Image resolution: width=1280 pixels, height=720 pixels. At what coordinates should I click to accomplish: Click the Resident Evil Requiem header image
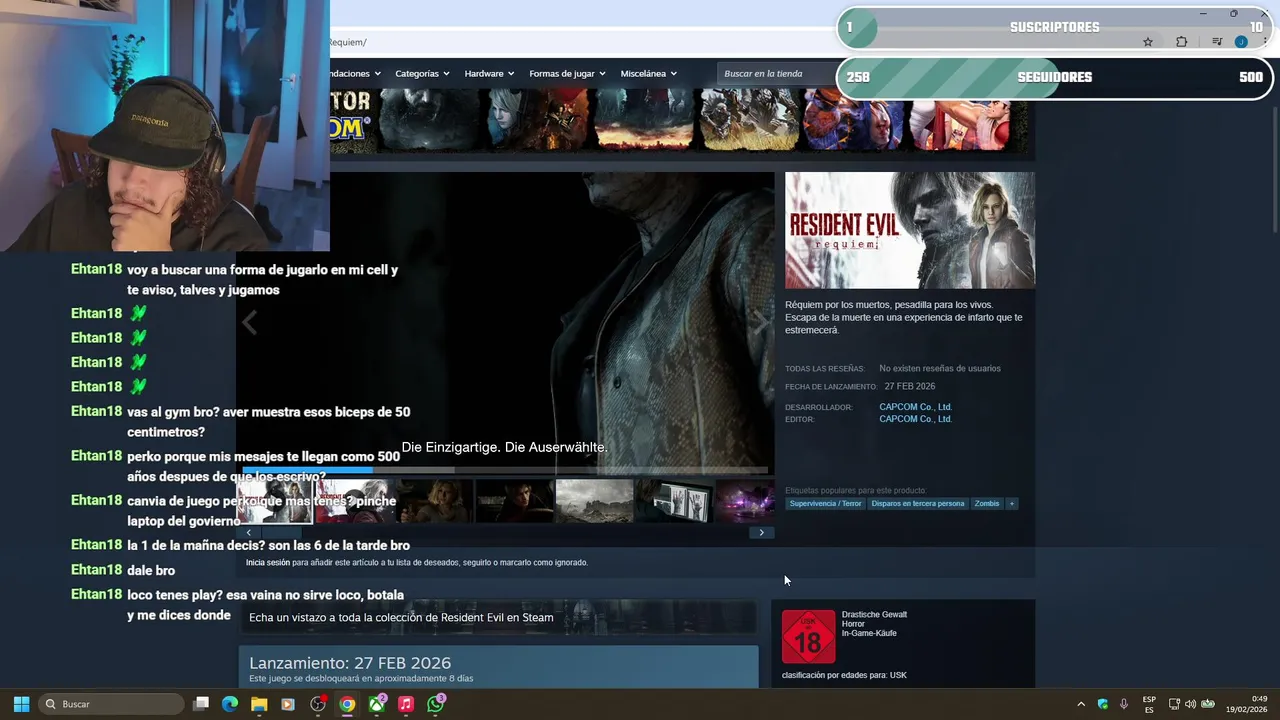coord(910,230)
